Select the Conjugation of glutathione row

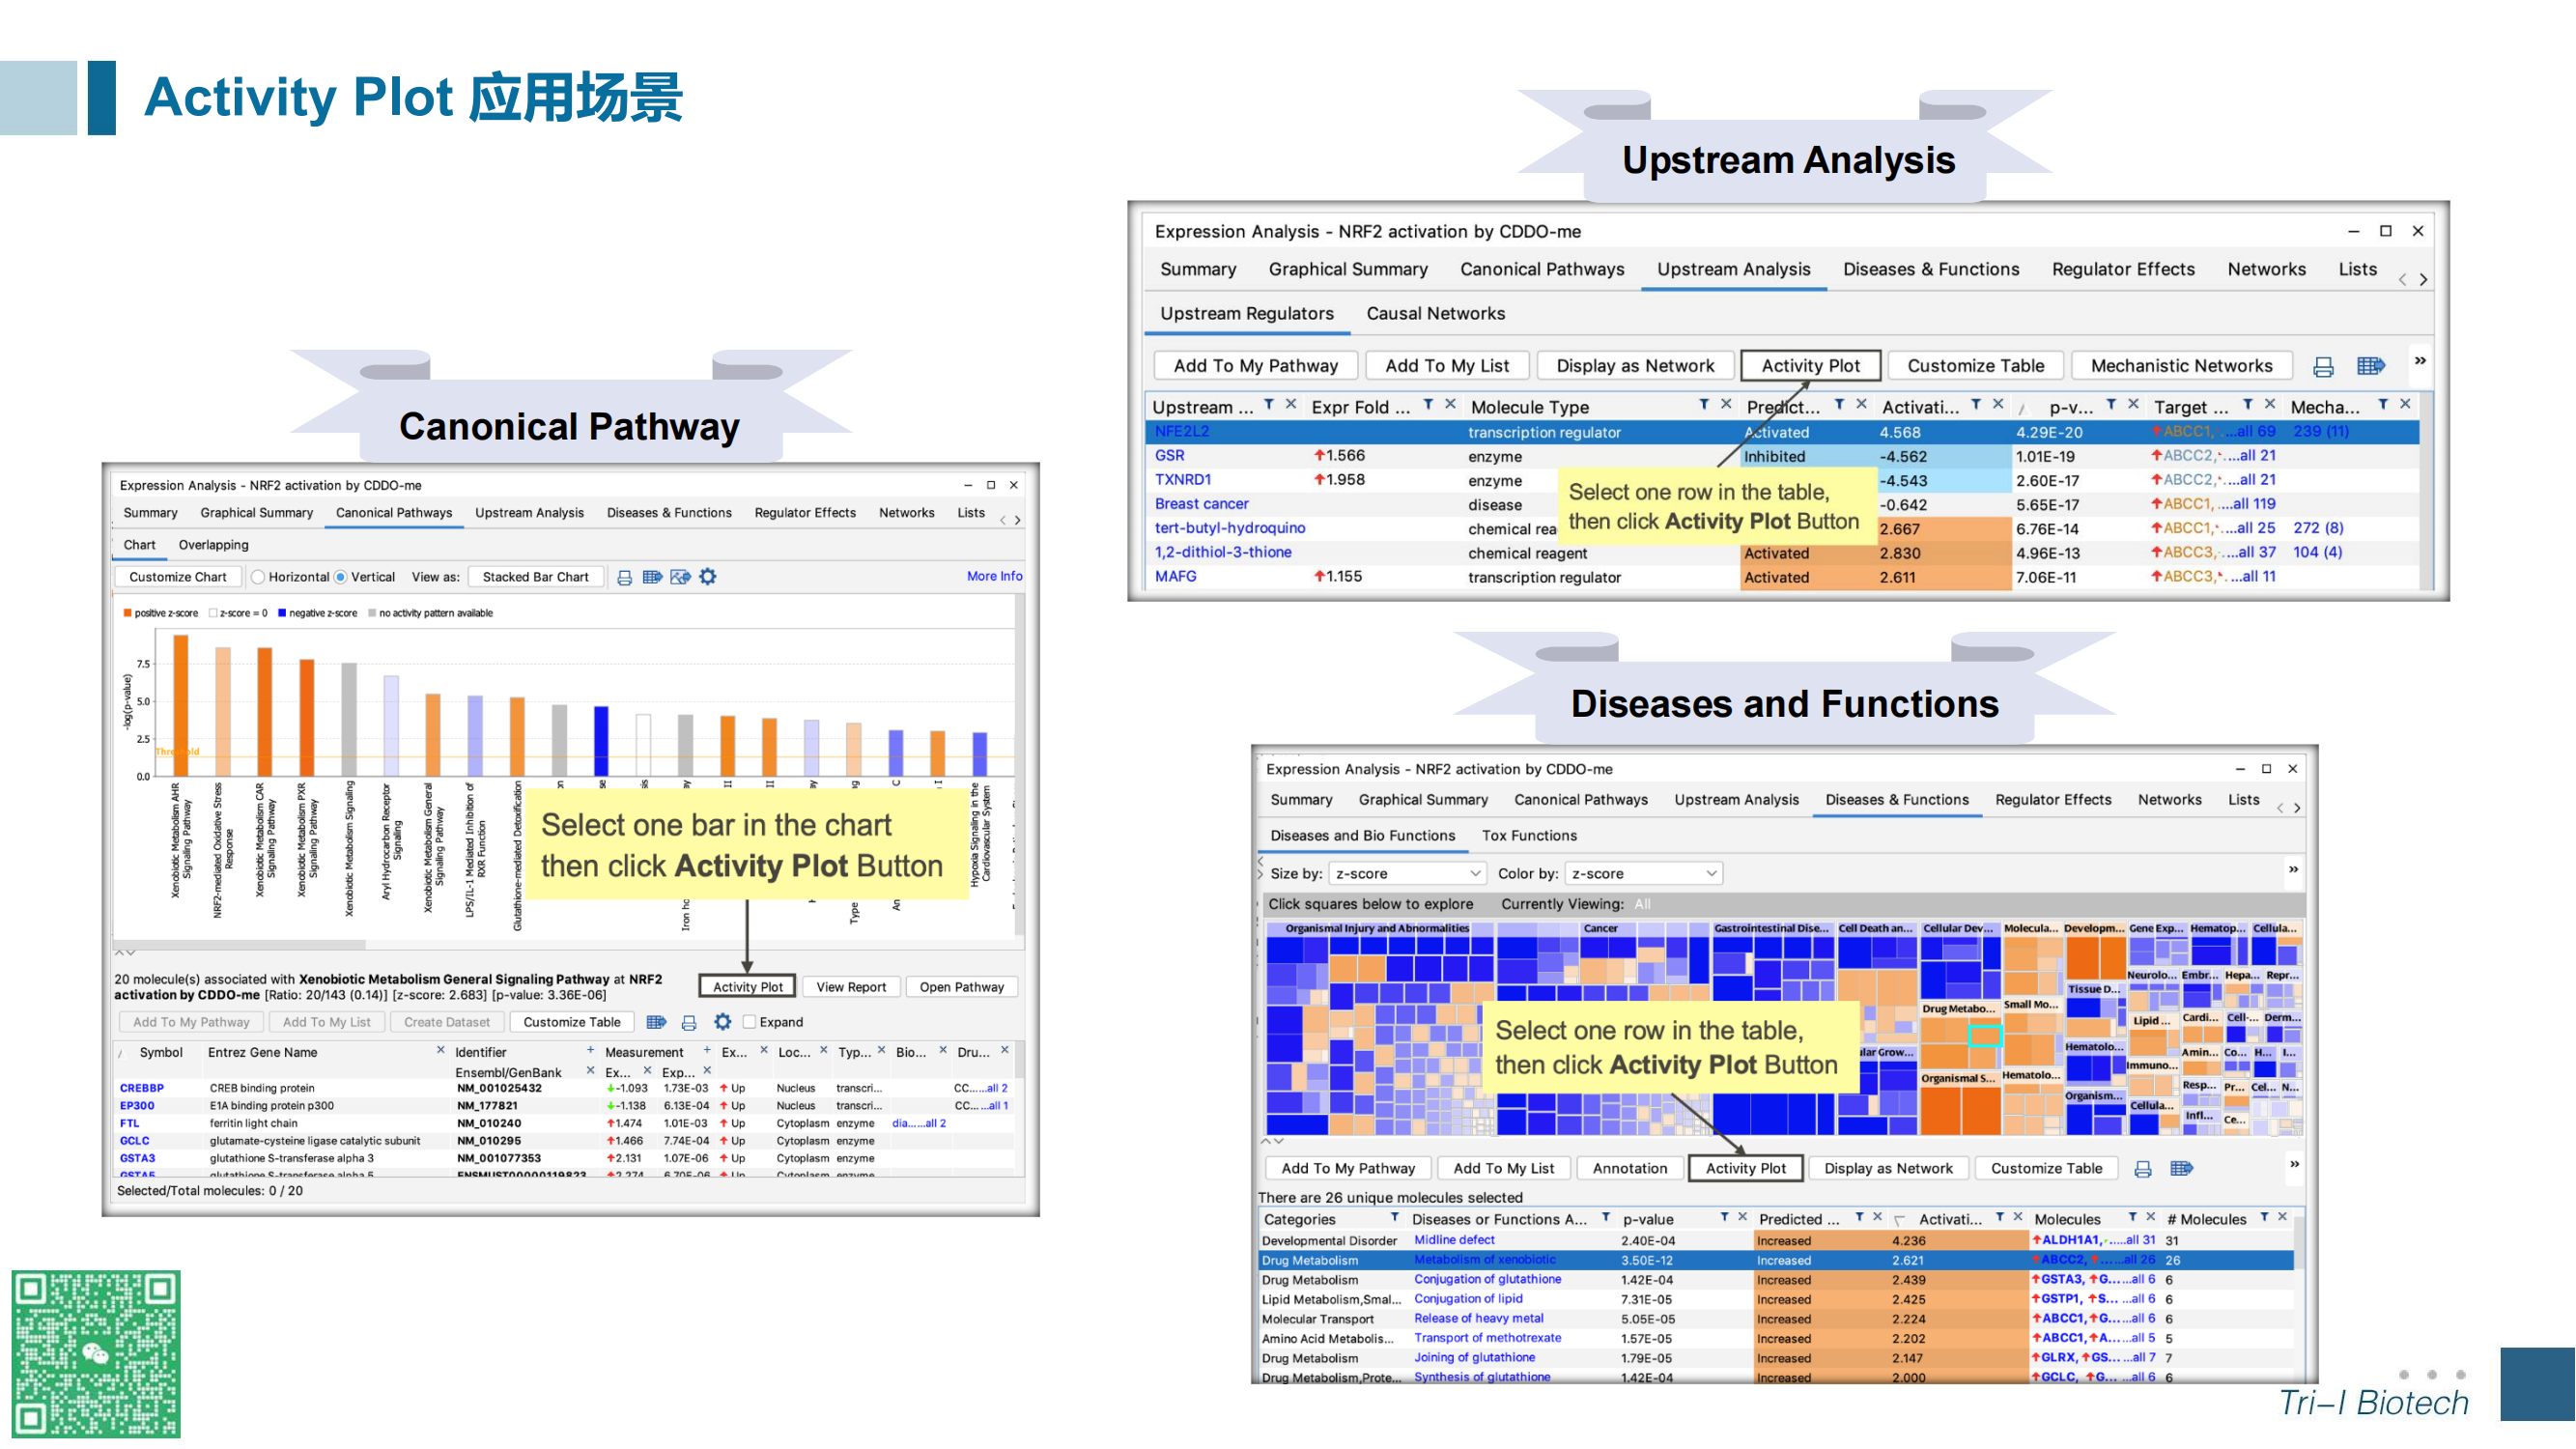point(1776,1279)
